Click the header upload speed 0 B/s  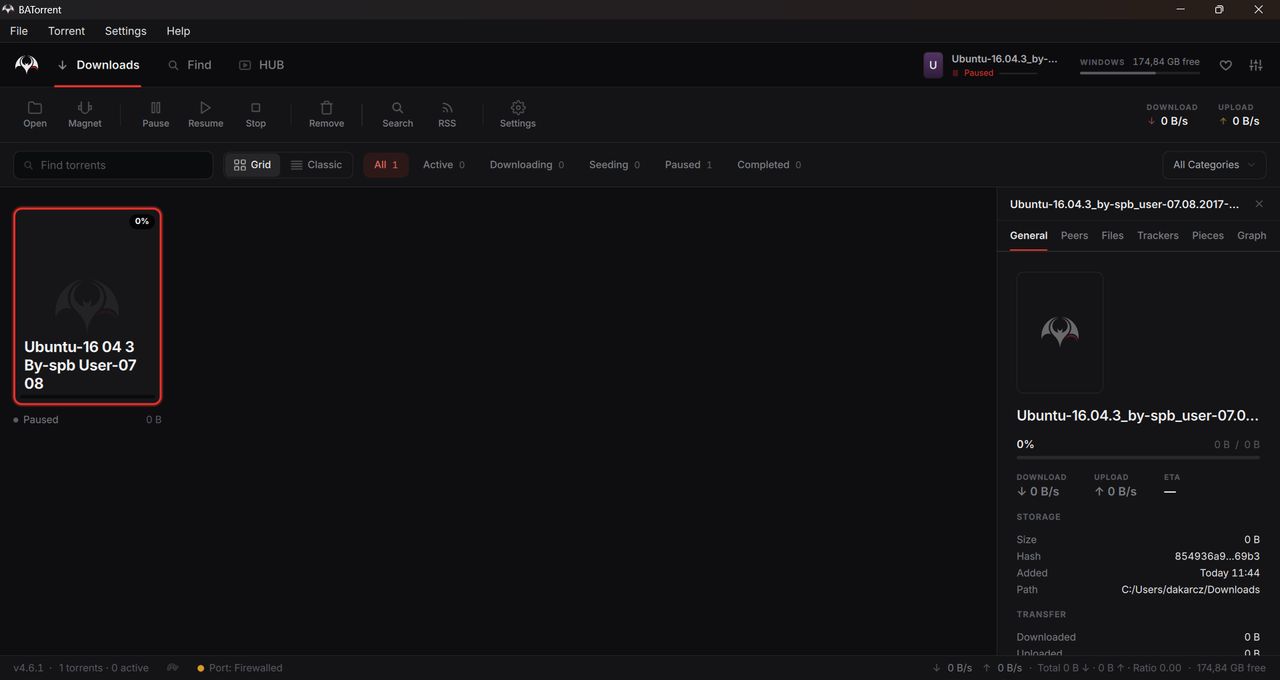(1239, 121)
